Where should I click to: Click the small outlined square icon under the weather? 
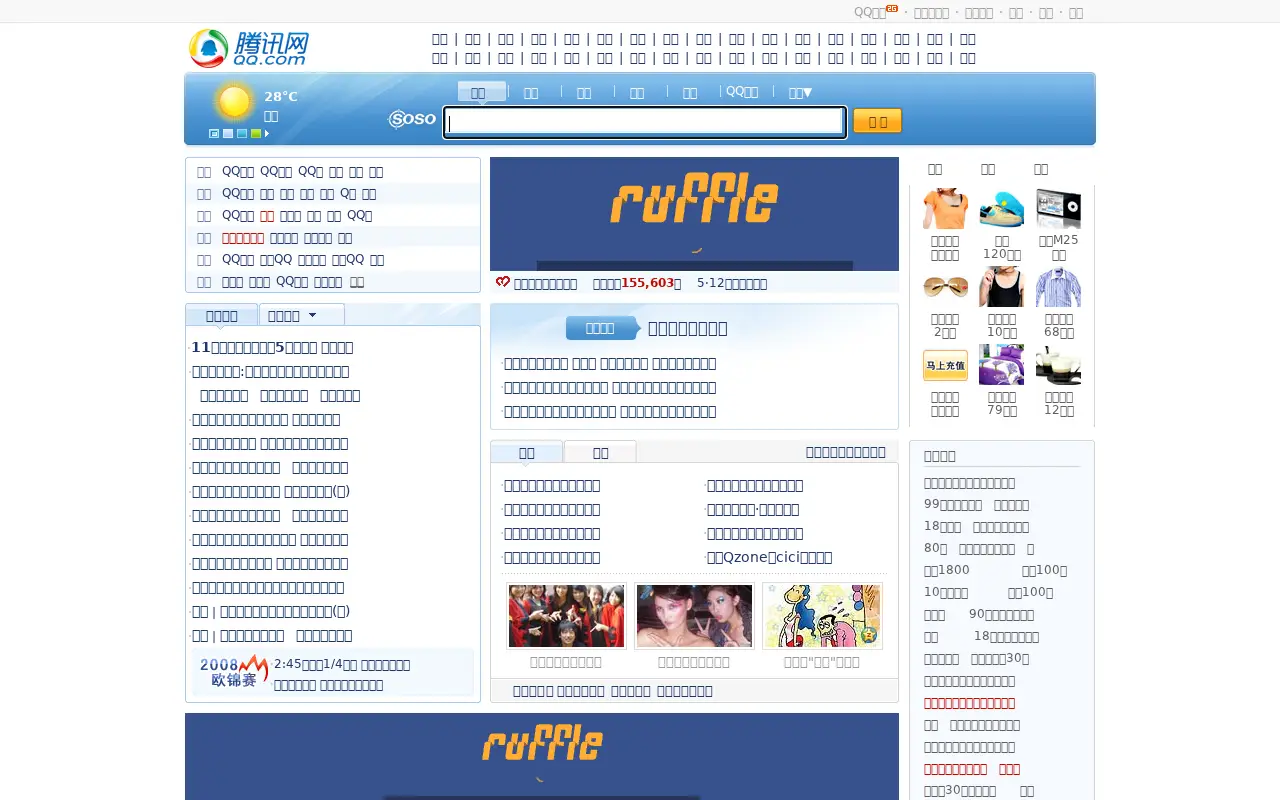coord(214,134)
